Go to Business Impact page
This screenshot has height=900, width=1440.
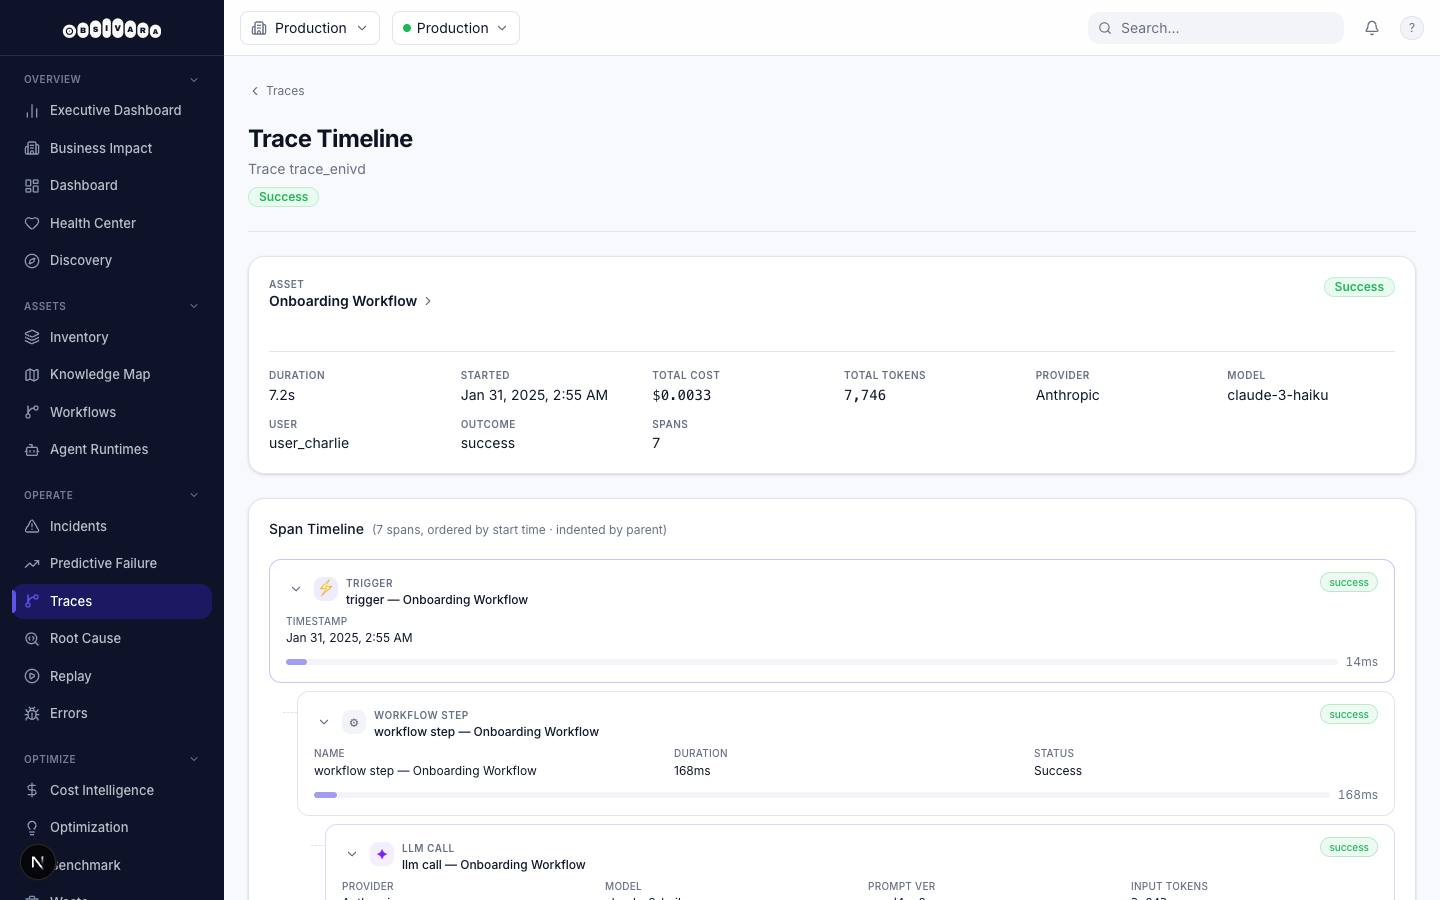click(x=112, y=148)
